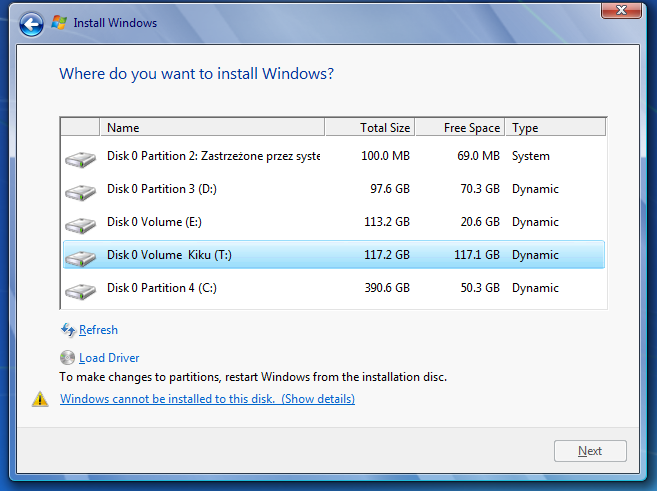Screen dimensions: 657x491
Task: Open the Load Driver link
Action: (x=109, y=358)
